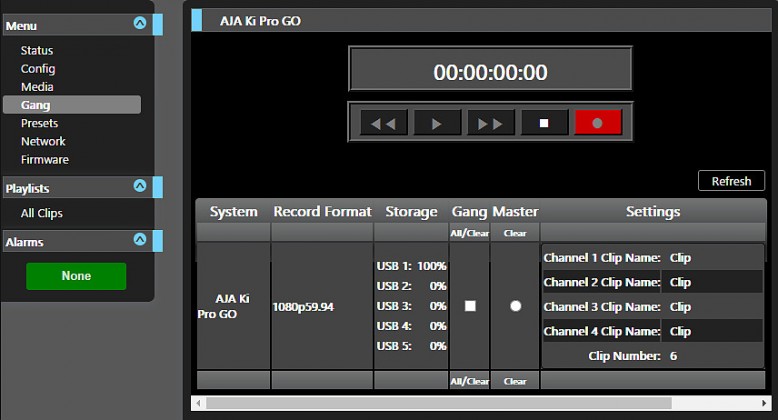
Task: Edit the Clip Number value 6
Action: [x=673, y=356]
